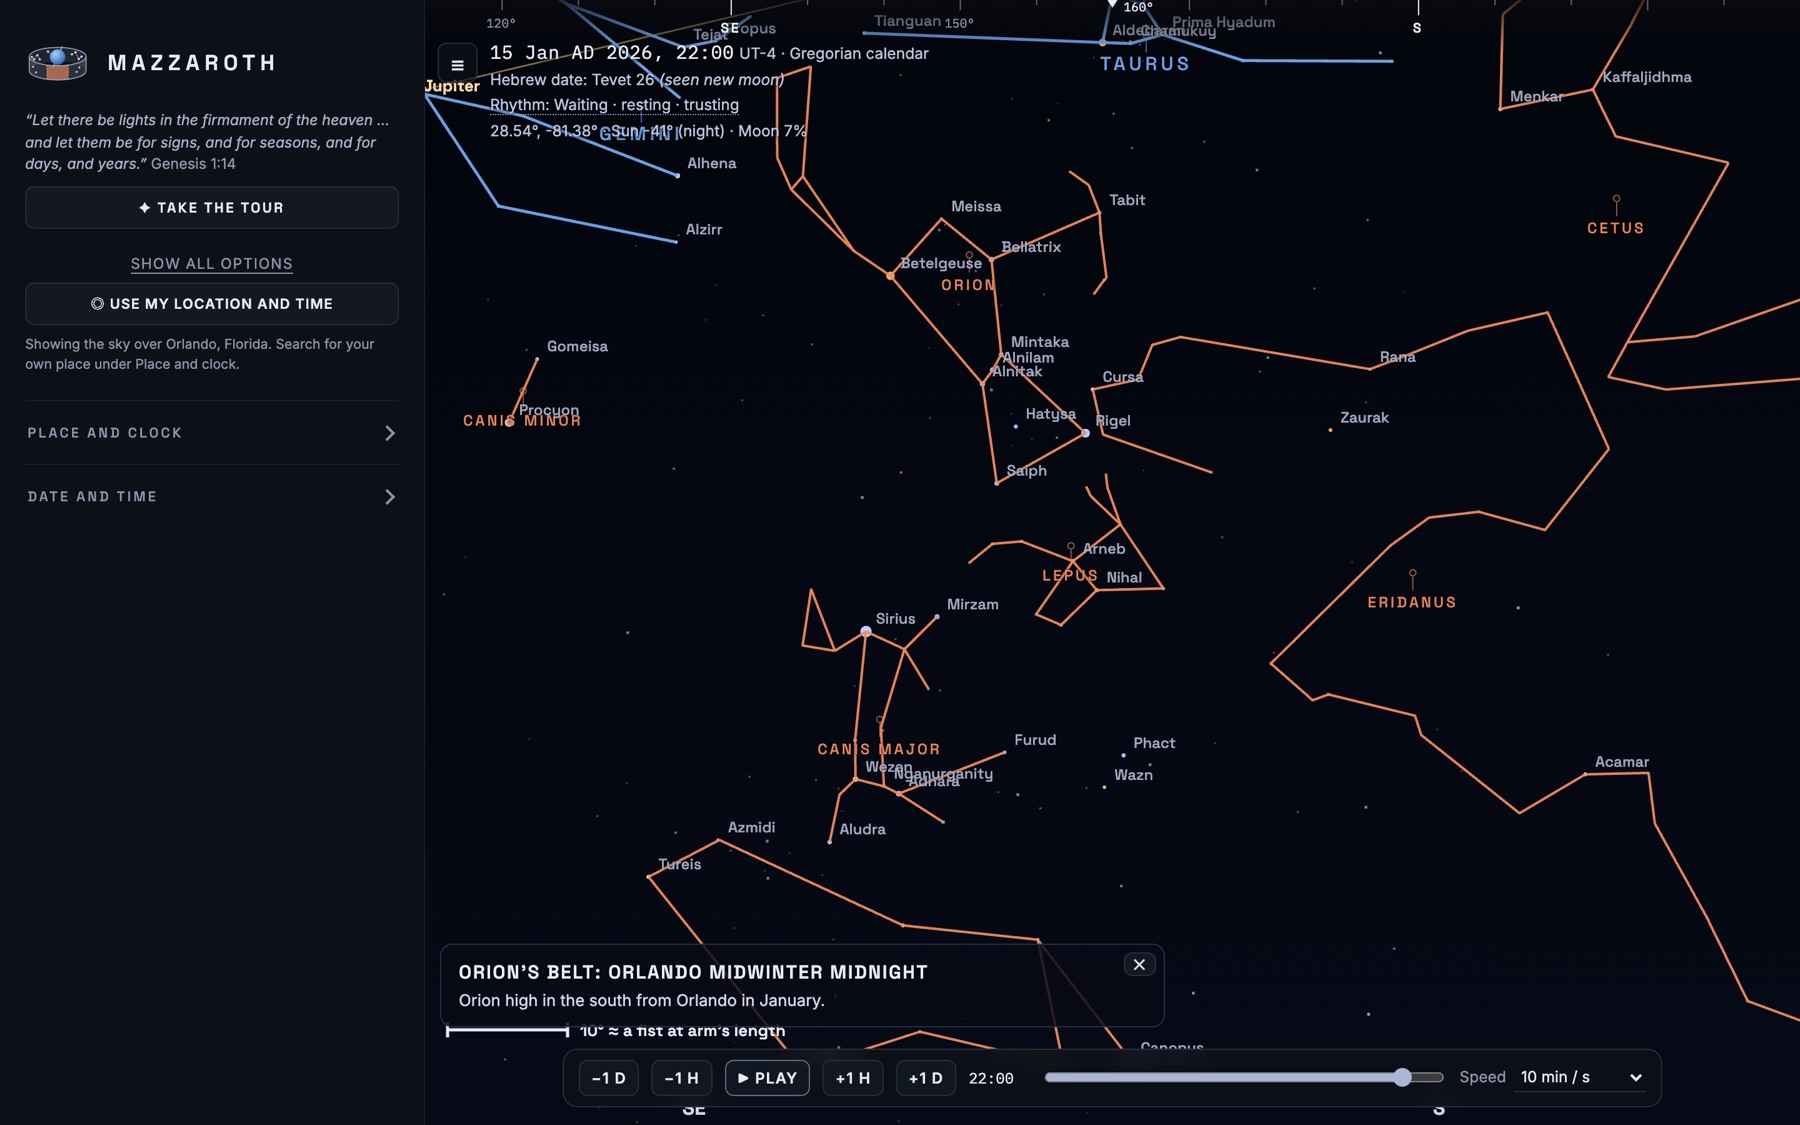Select the star label Menkar
This screenshot has width=1800, height=1125.
point(1536,96)
